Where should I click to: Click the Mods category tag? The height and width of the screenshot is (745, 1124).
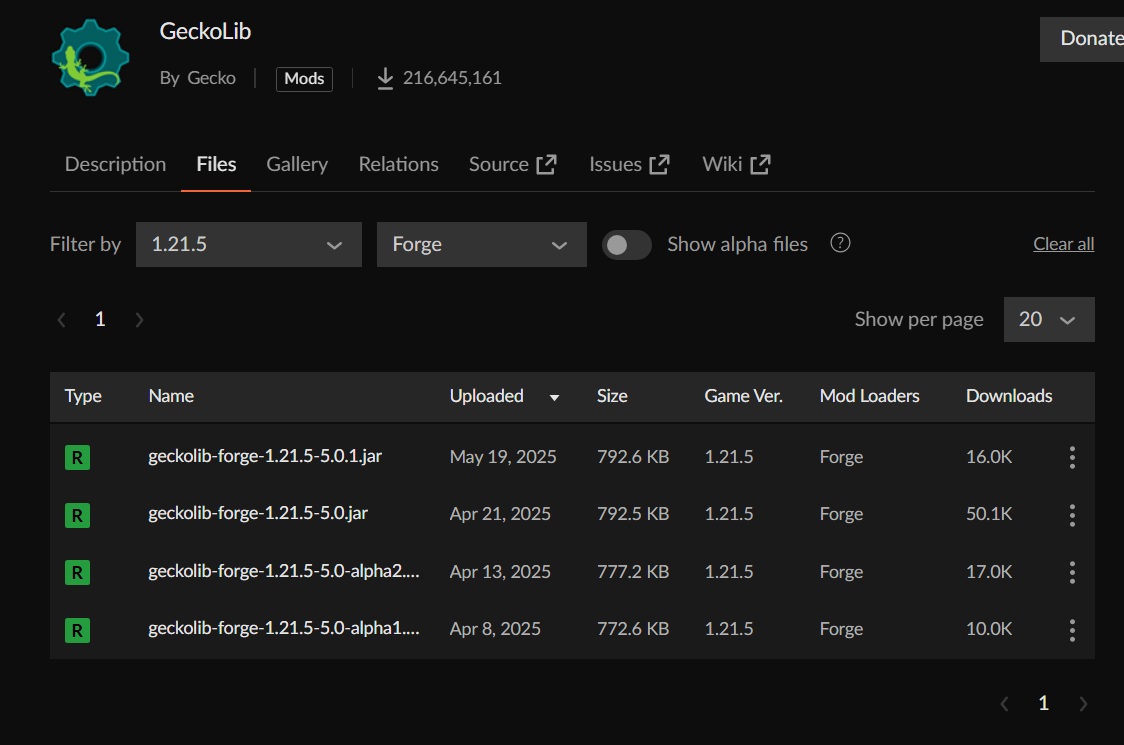pos(304,79)
